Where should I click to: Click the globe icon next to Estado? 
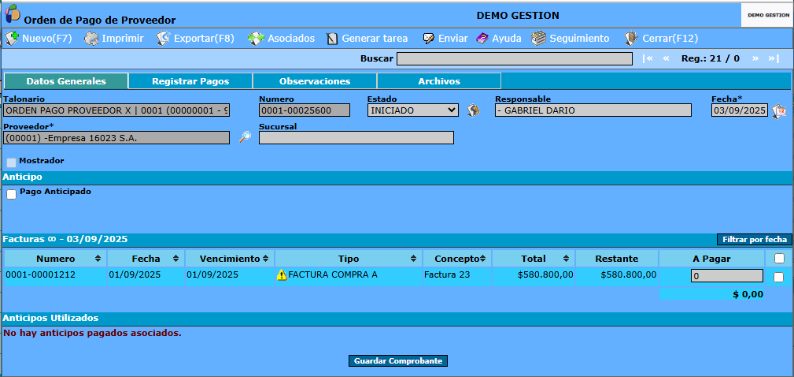click(x=473, y=110)
